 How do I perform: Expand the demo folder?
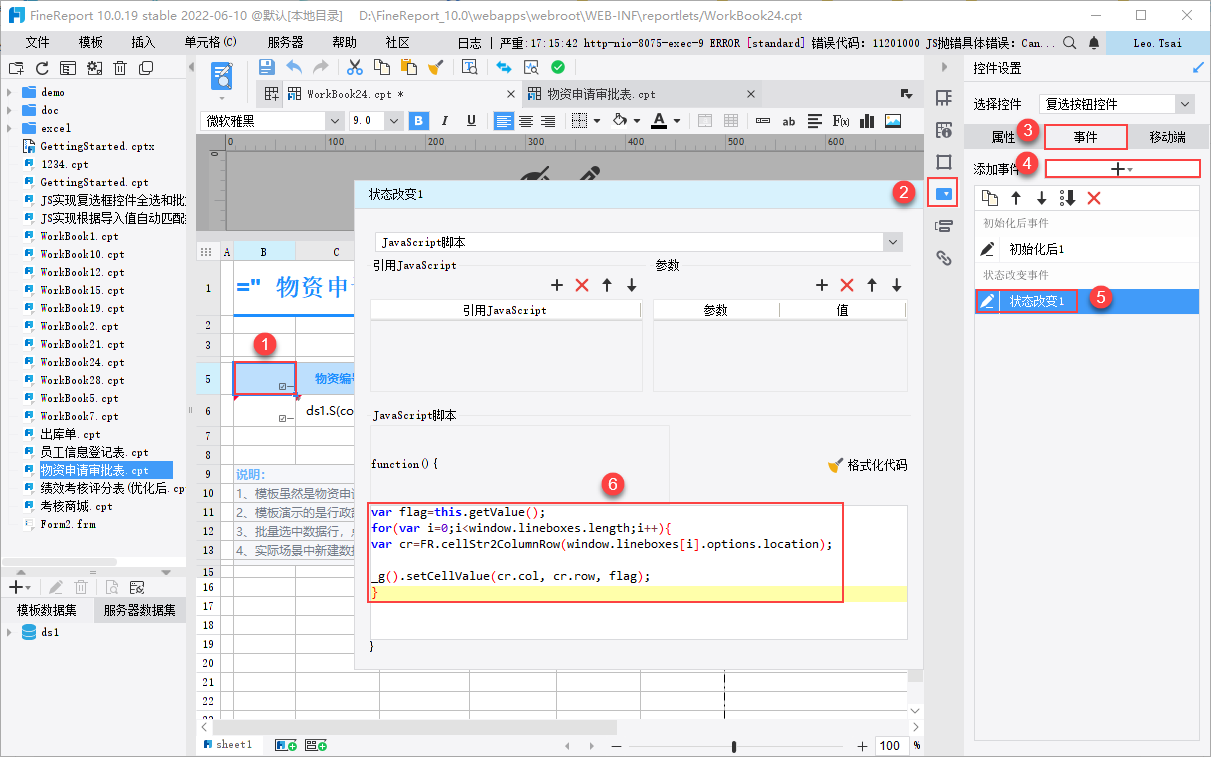(9, 92)
